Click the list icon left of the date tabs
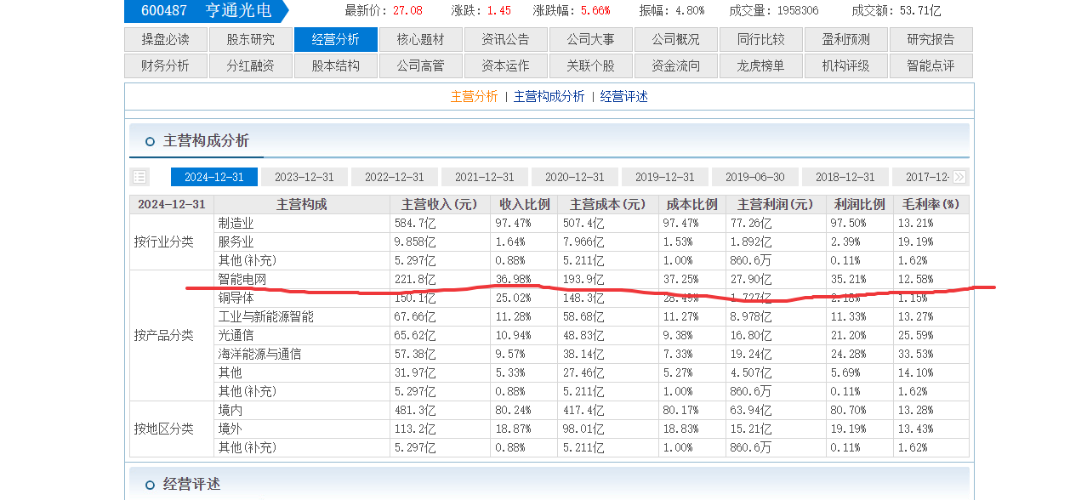1087x500 pixels. tap(139, 177)
